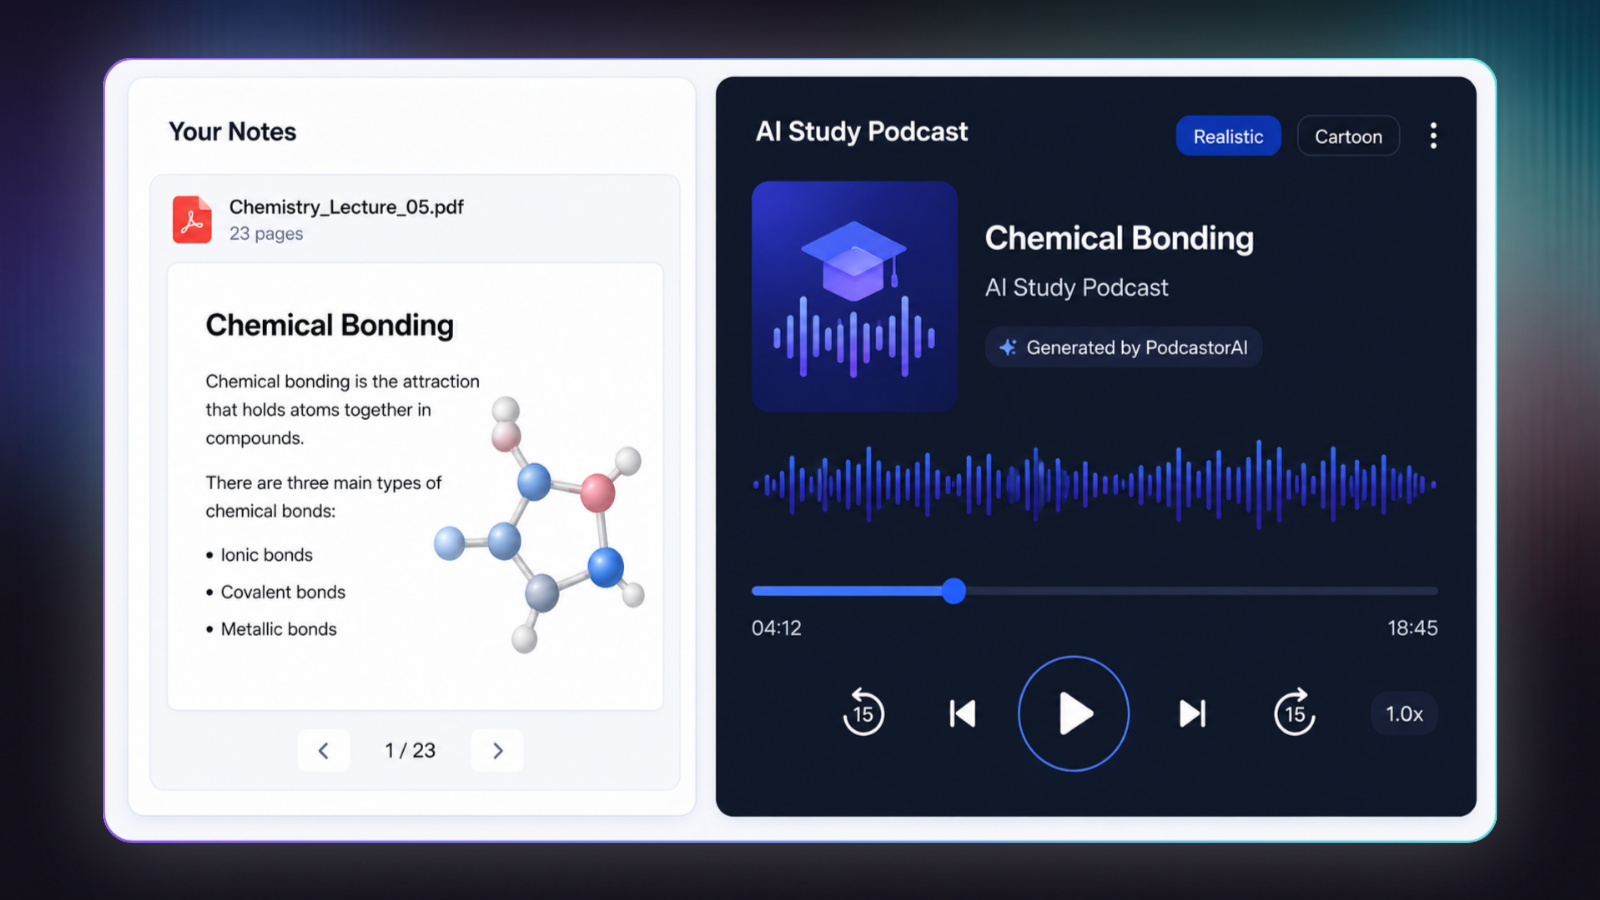Go to previous notes page
This screenshot has height=900, width=1600.
(323, 750)
